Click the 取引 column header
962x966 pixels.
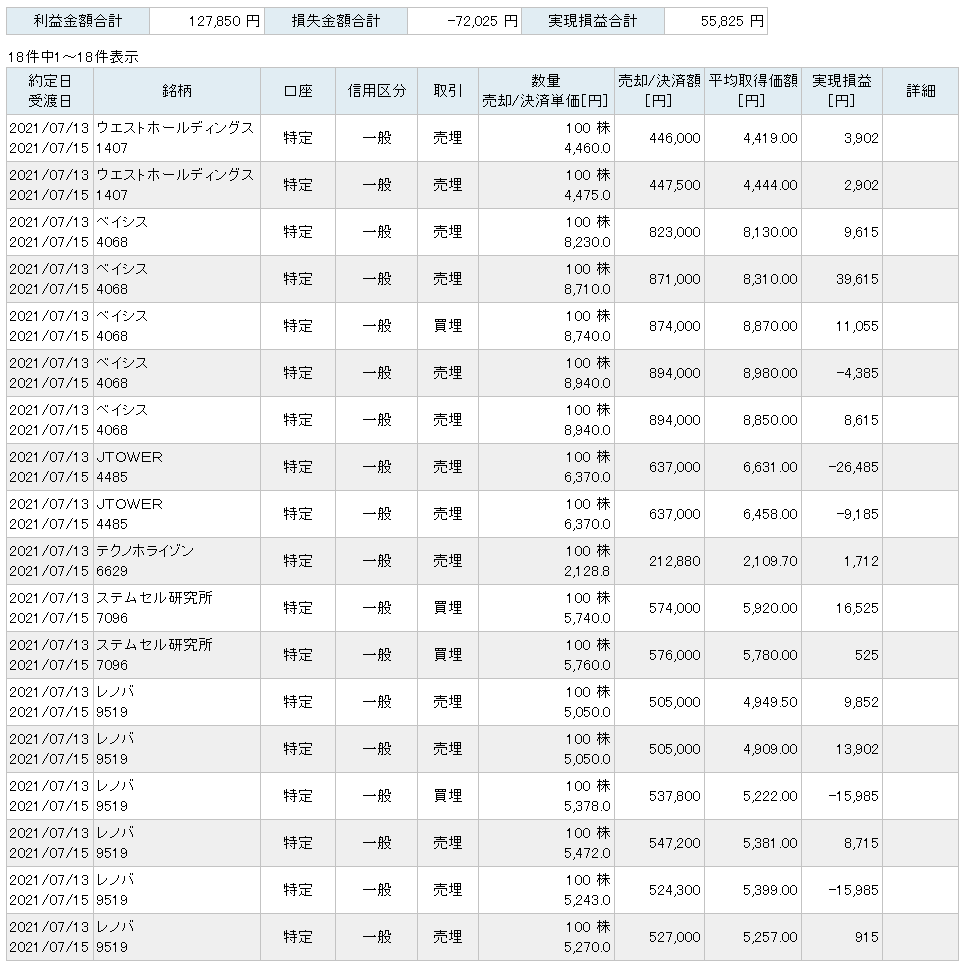coord(448,91)
